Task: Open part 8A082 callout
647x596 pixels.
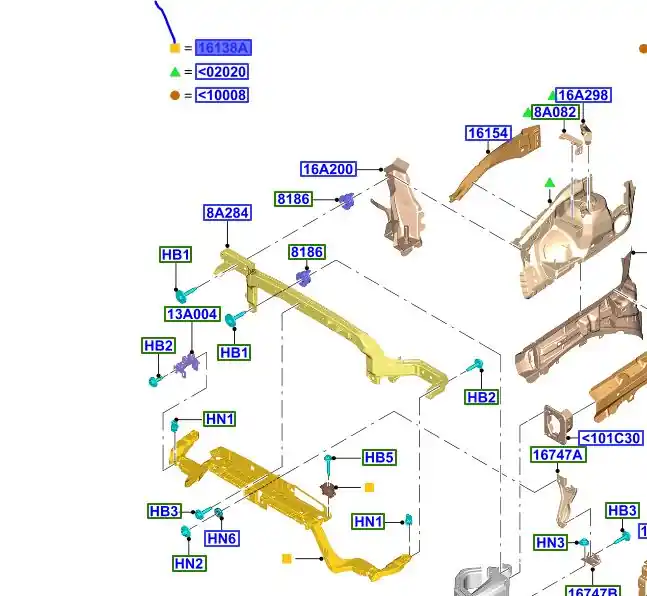Action: point(555,112)
